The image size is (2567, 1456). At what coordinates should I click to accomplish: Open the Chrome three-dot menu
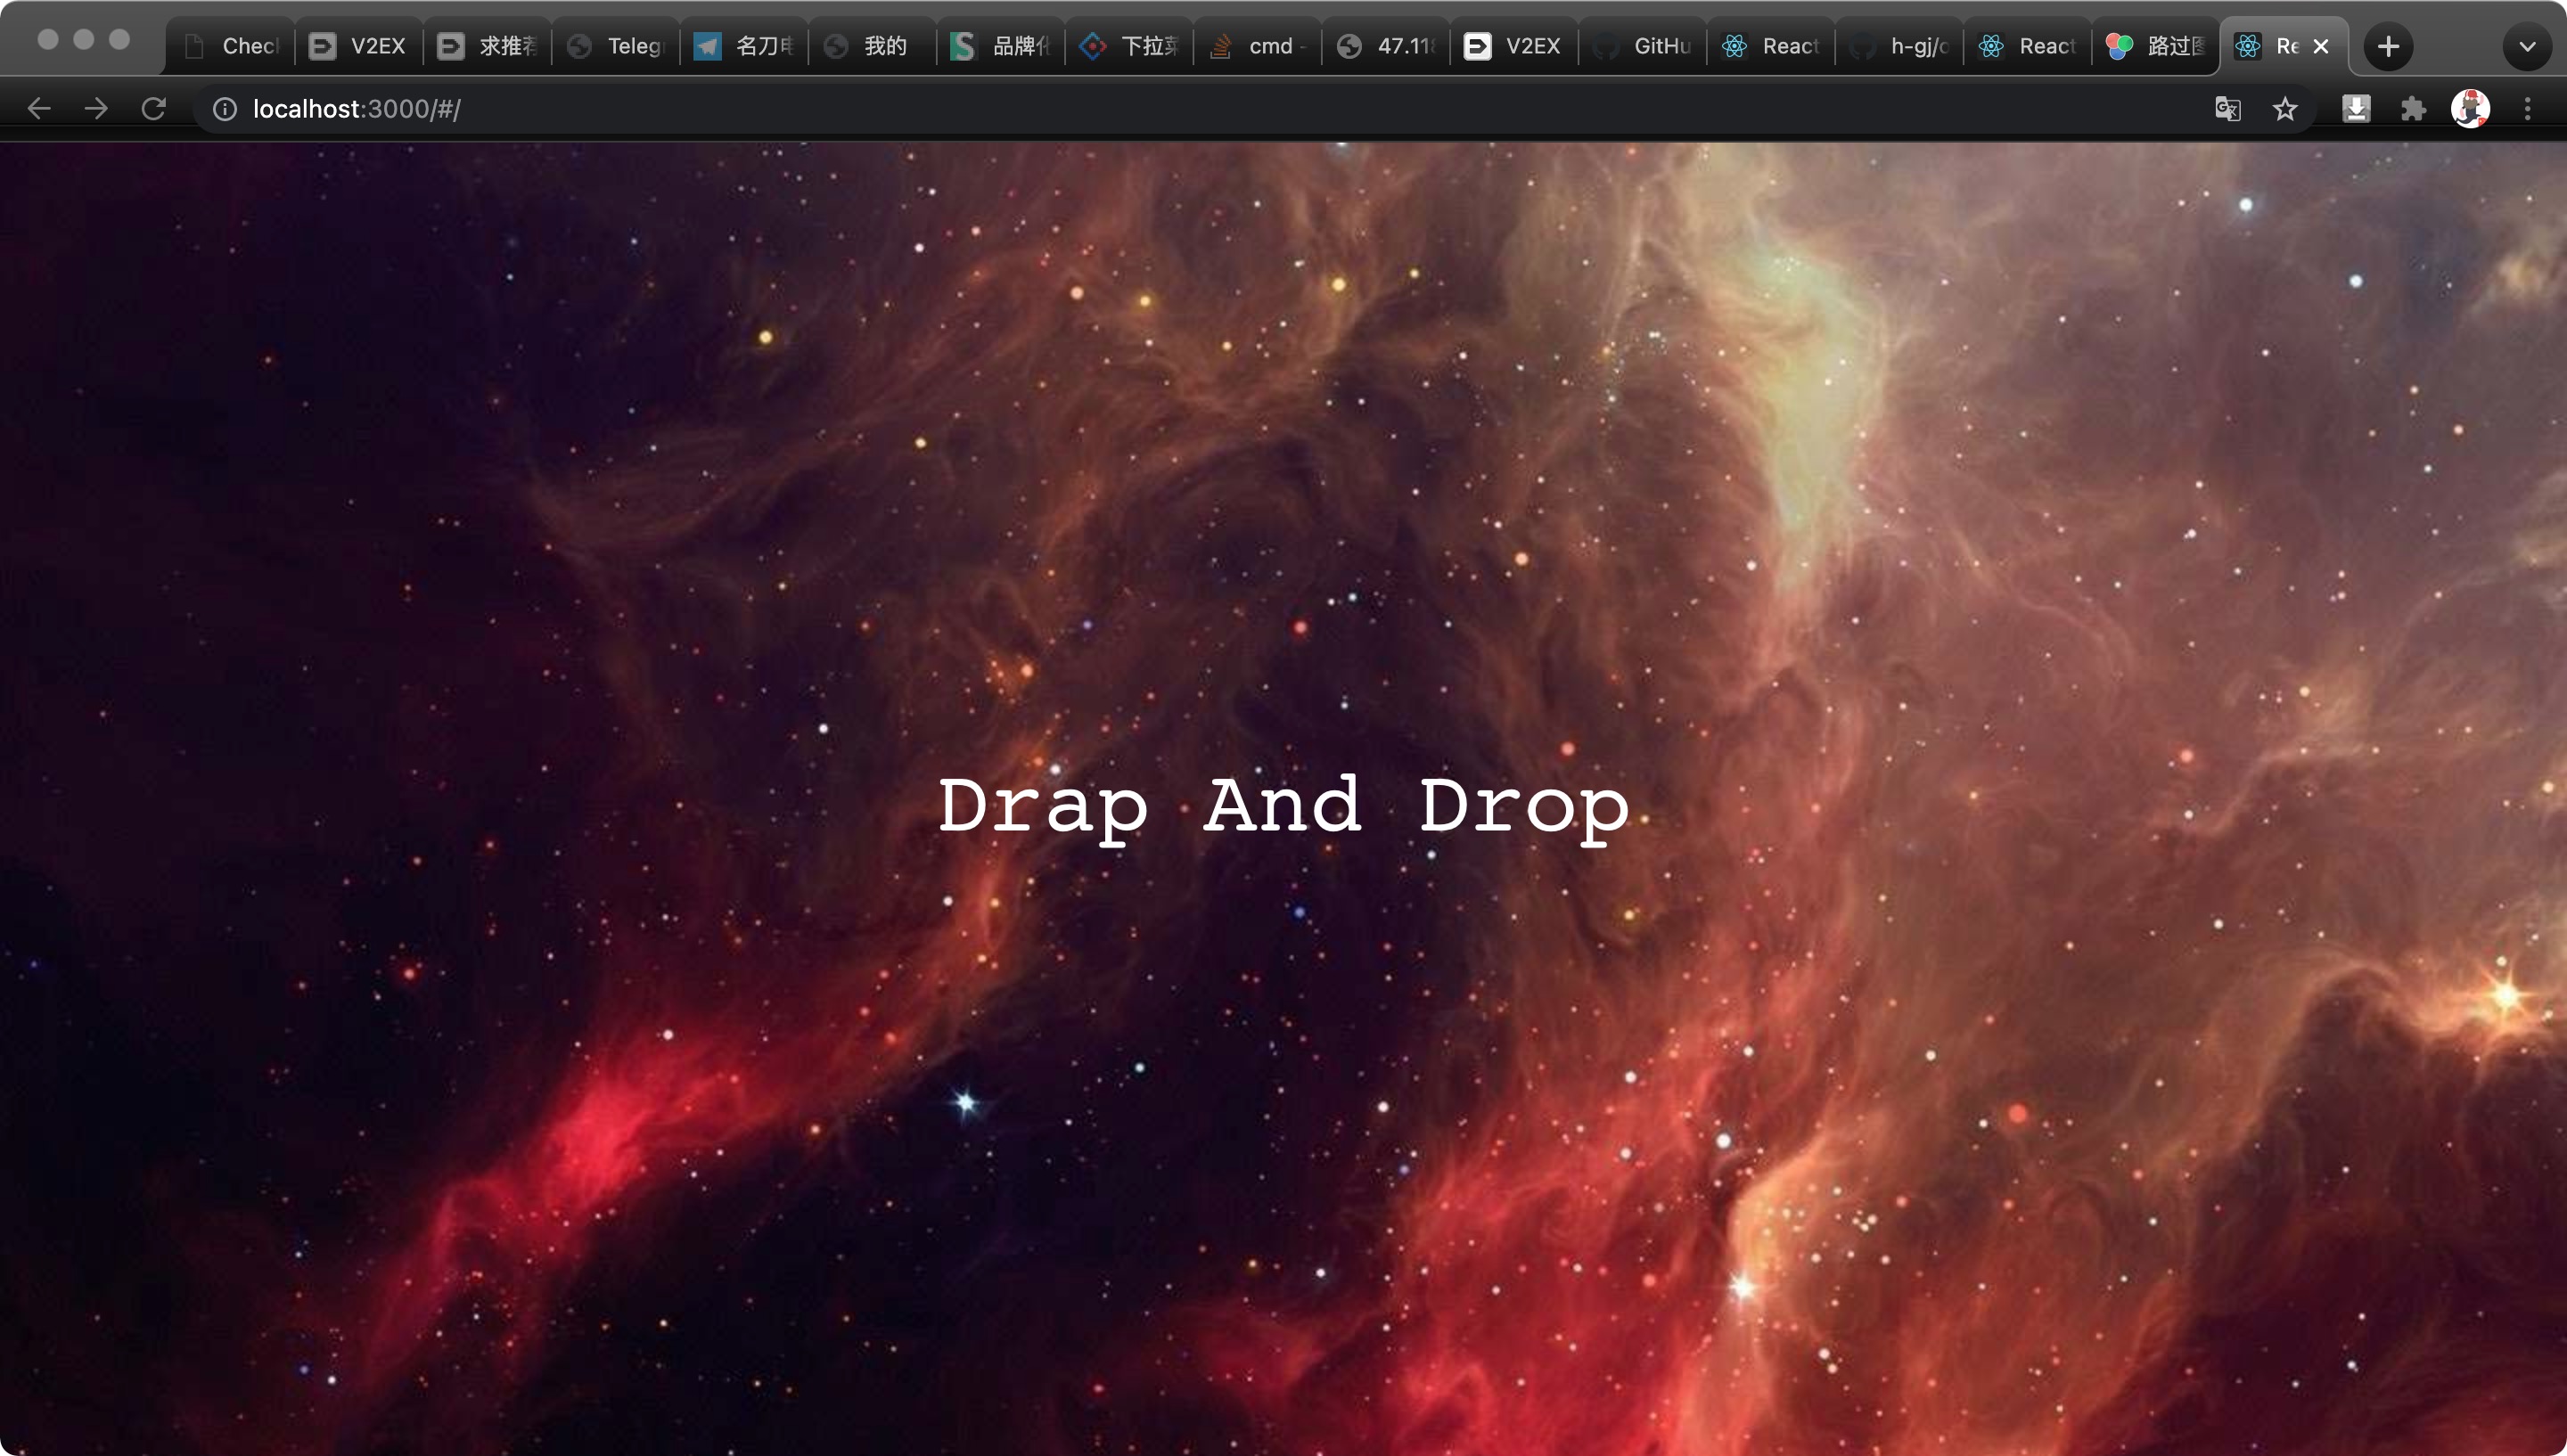[2528, 108]
